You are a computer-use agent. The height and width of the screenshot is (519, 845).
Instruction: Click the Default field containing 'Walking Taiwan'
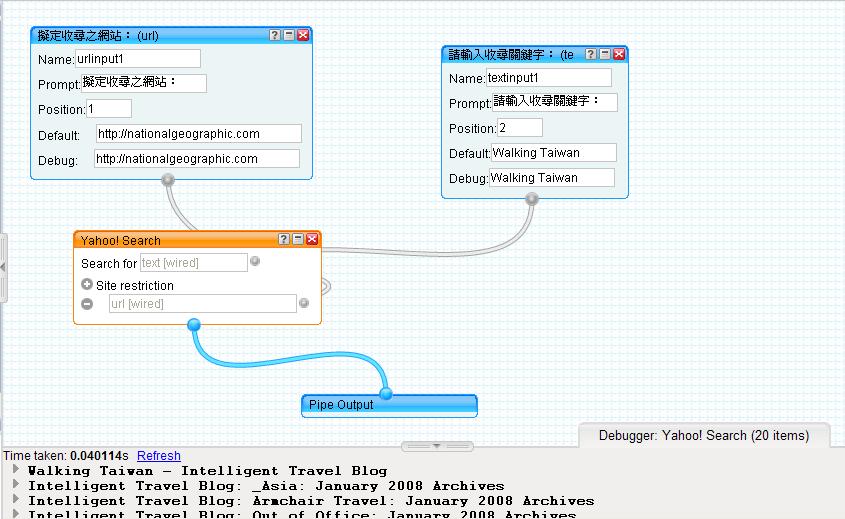click(553, 153)
